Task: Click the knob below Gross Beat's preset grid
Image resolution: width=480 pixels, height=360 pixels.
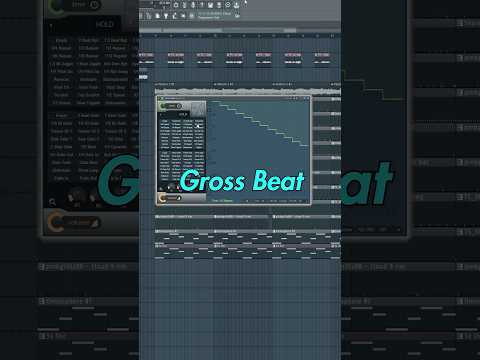Action: tap(170, 188)
